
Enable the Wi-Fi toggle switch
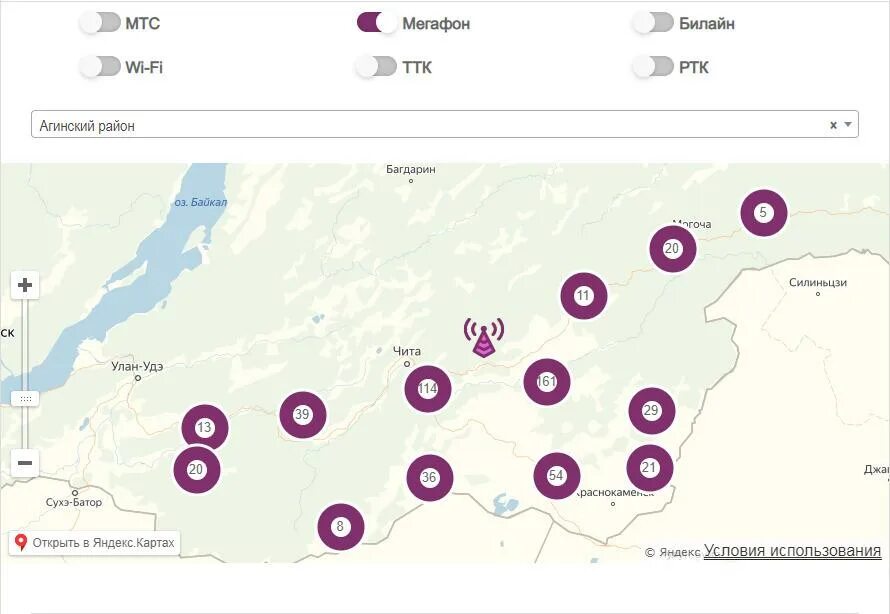100,67
